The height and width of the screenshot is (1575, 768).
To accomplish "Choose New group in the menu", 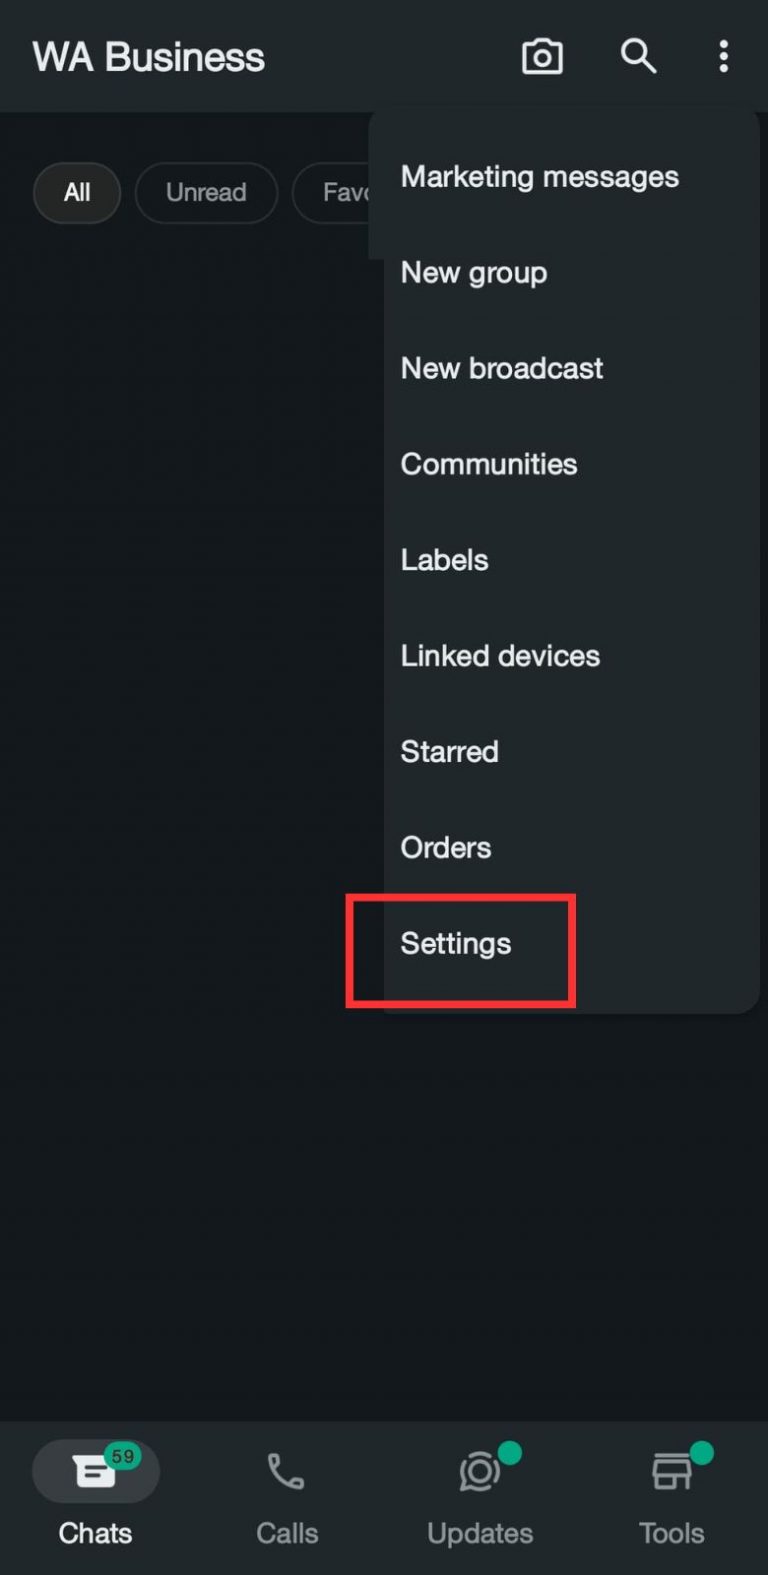I will [474, 273].
